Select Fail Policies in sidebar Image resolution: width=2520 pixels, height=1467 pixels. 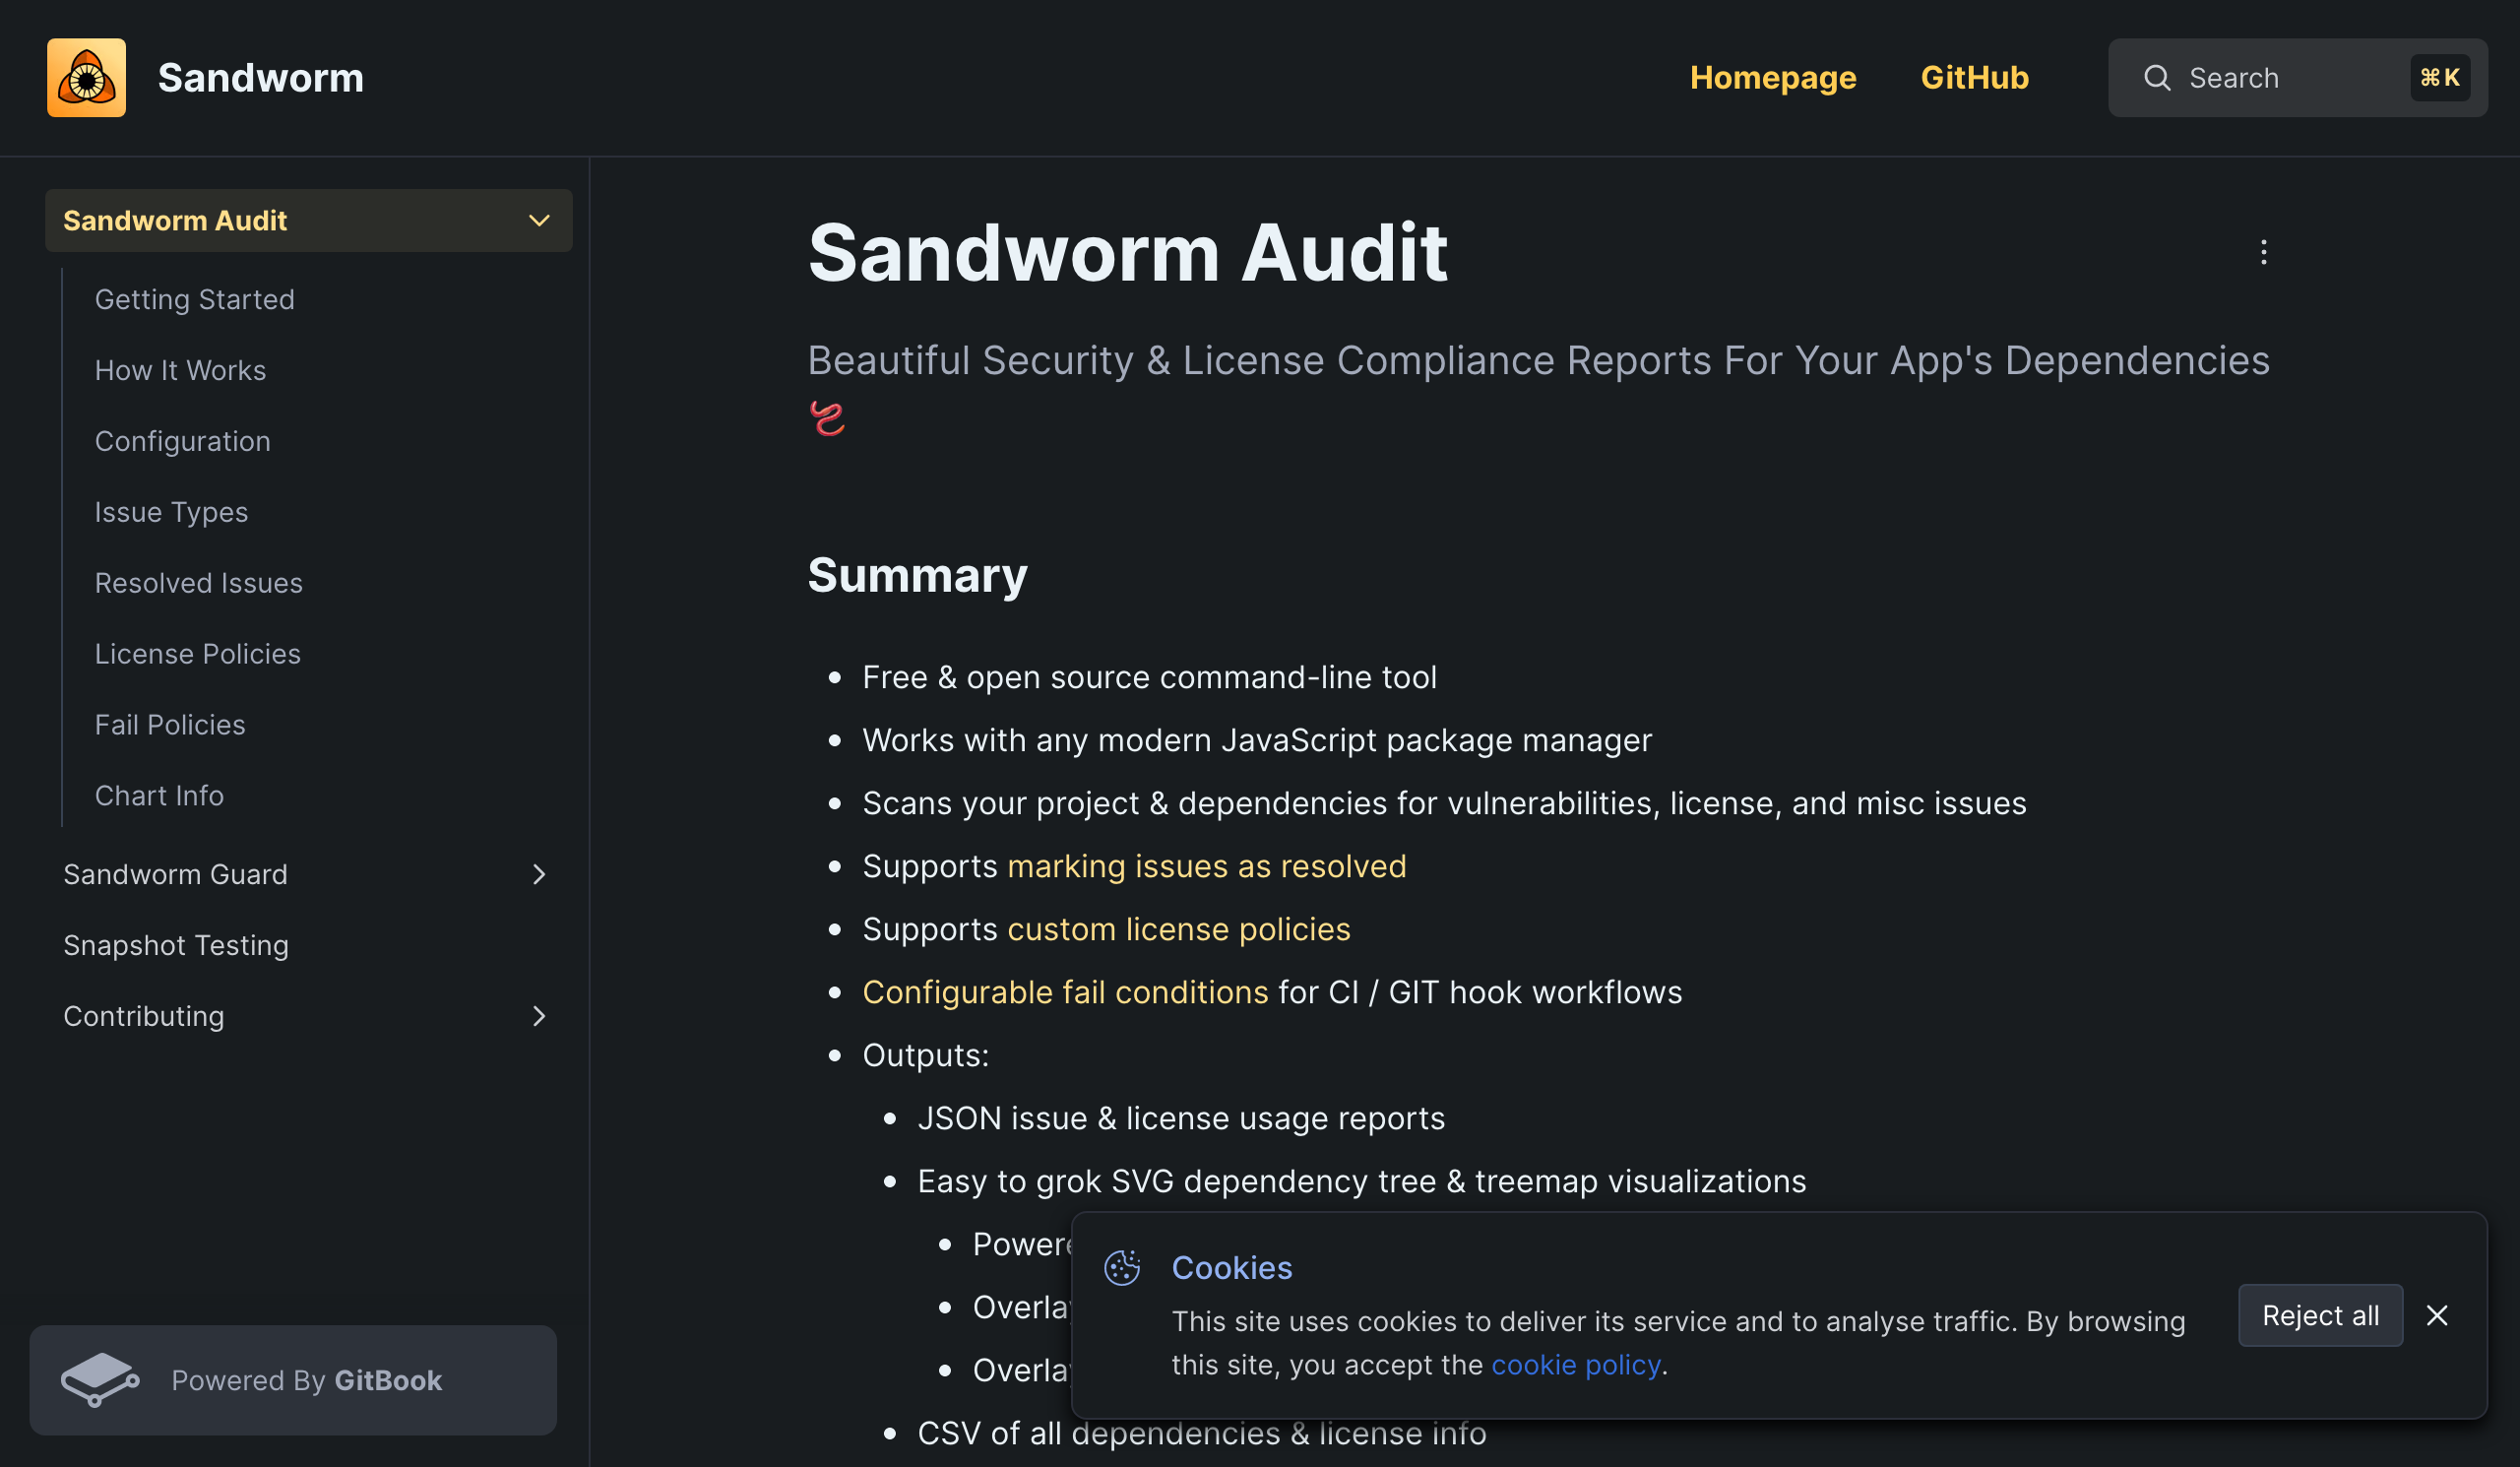pos(170,726)
